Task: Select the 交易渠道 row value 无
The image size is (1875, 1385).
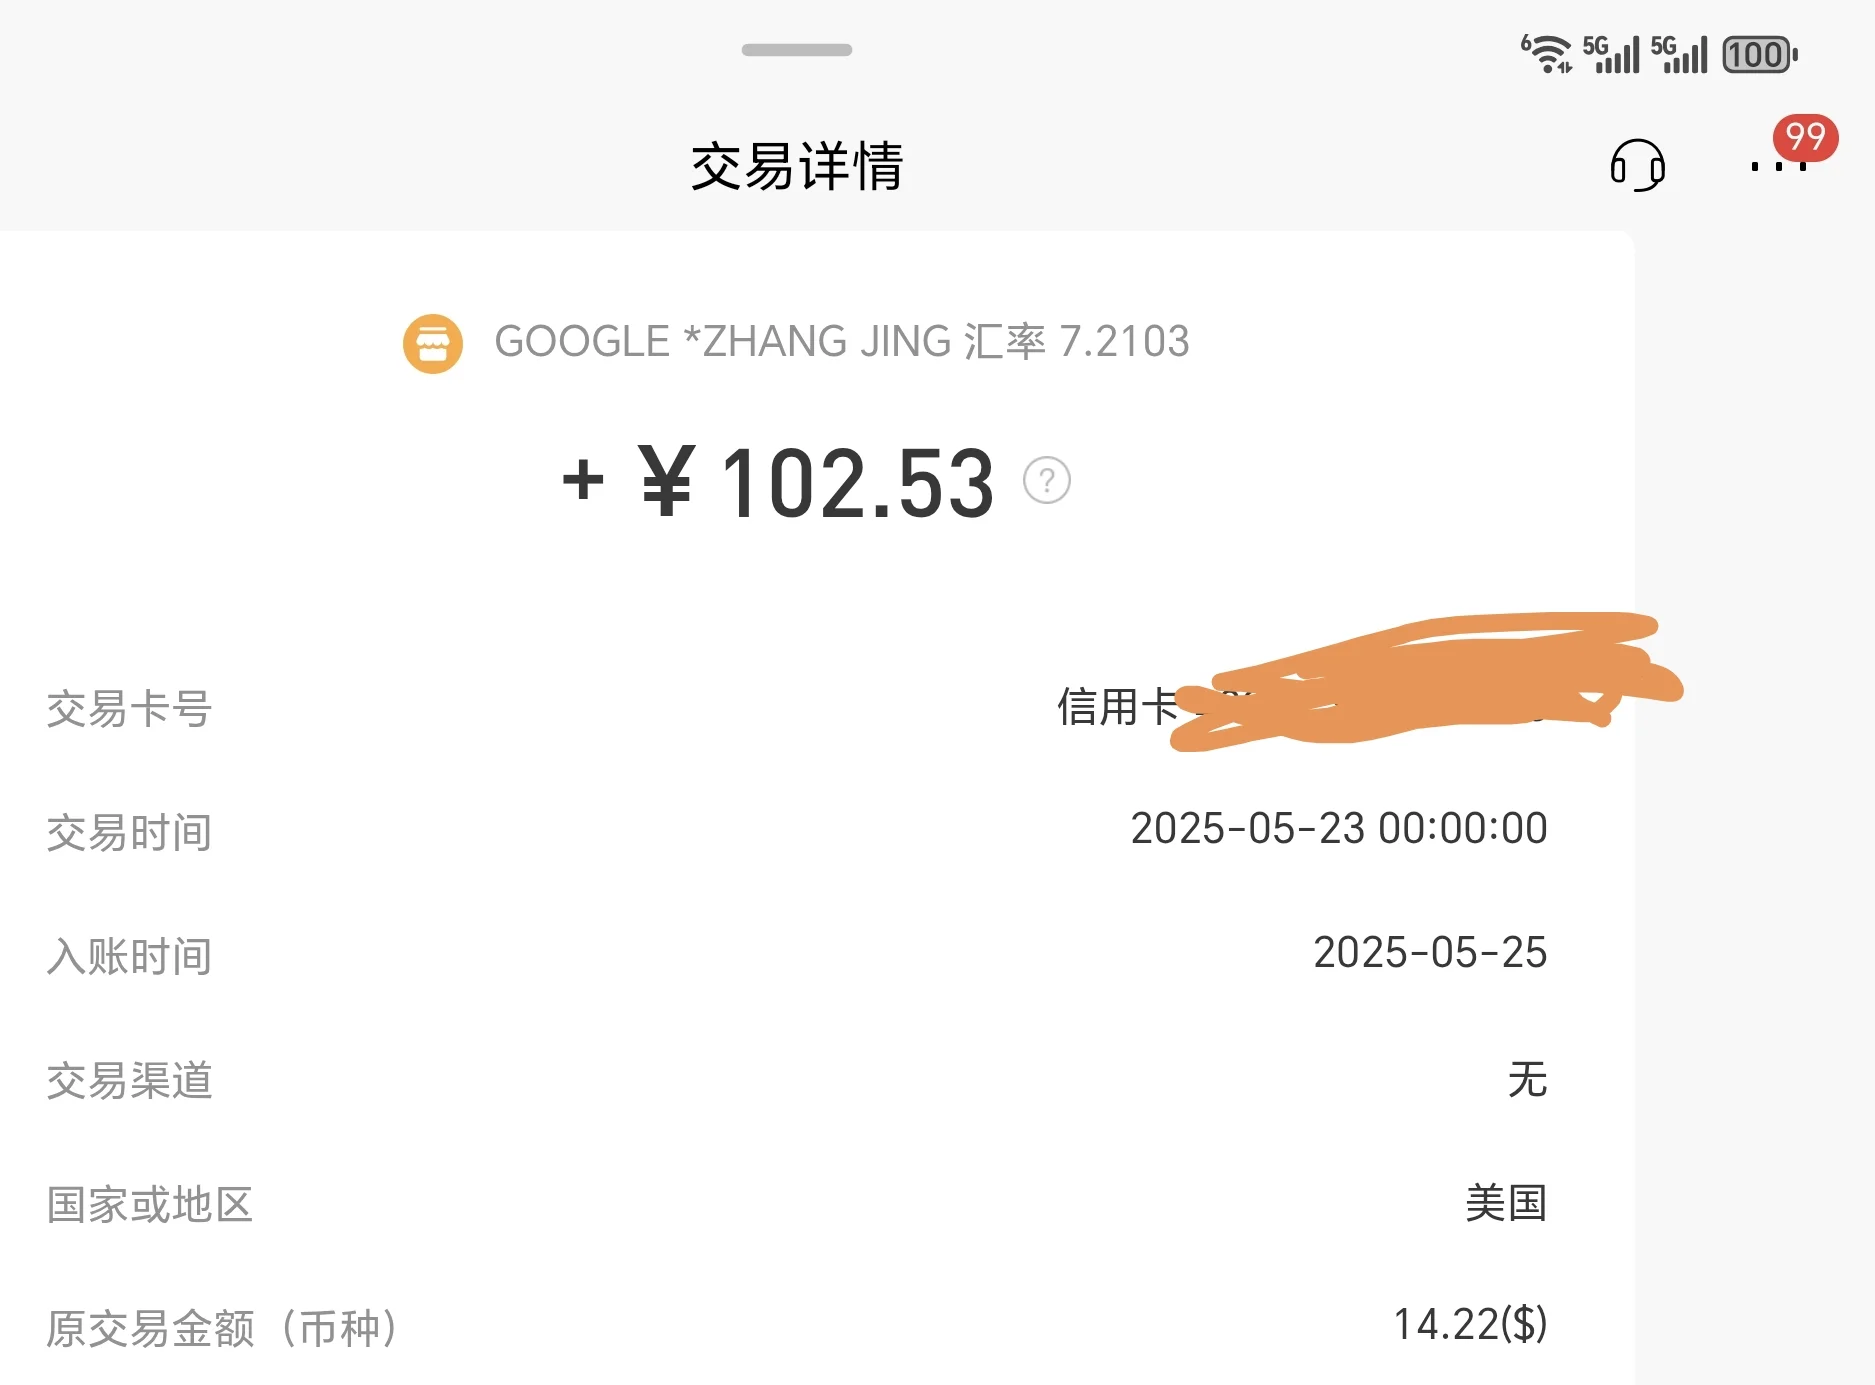Action: [x=1527, y=1080]
